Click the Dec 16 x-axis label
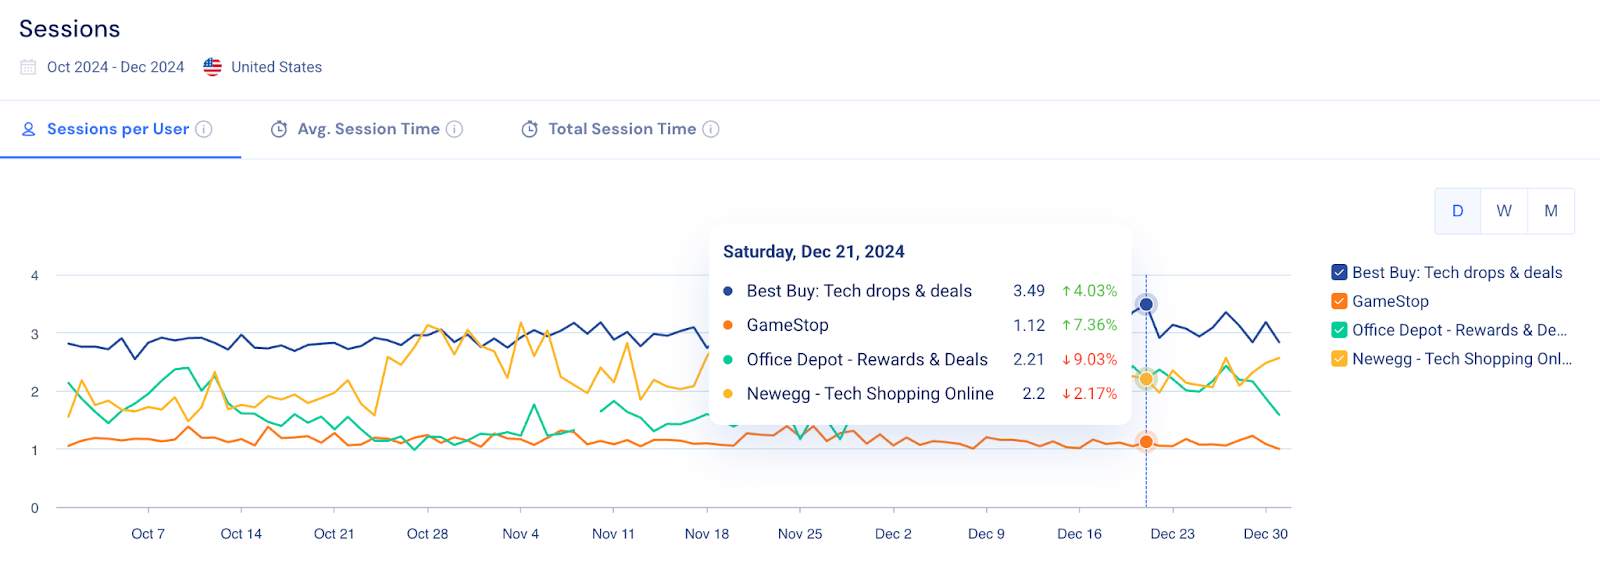The height and width of the screenshot is (581, 1600). pos(1079,534)
